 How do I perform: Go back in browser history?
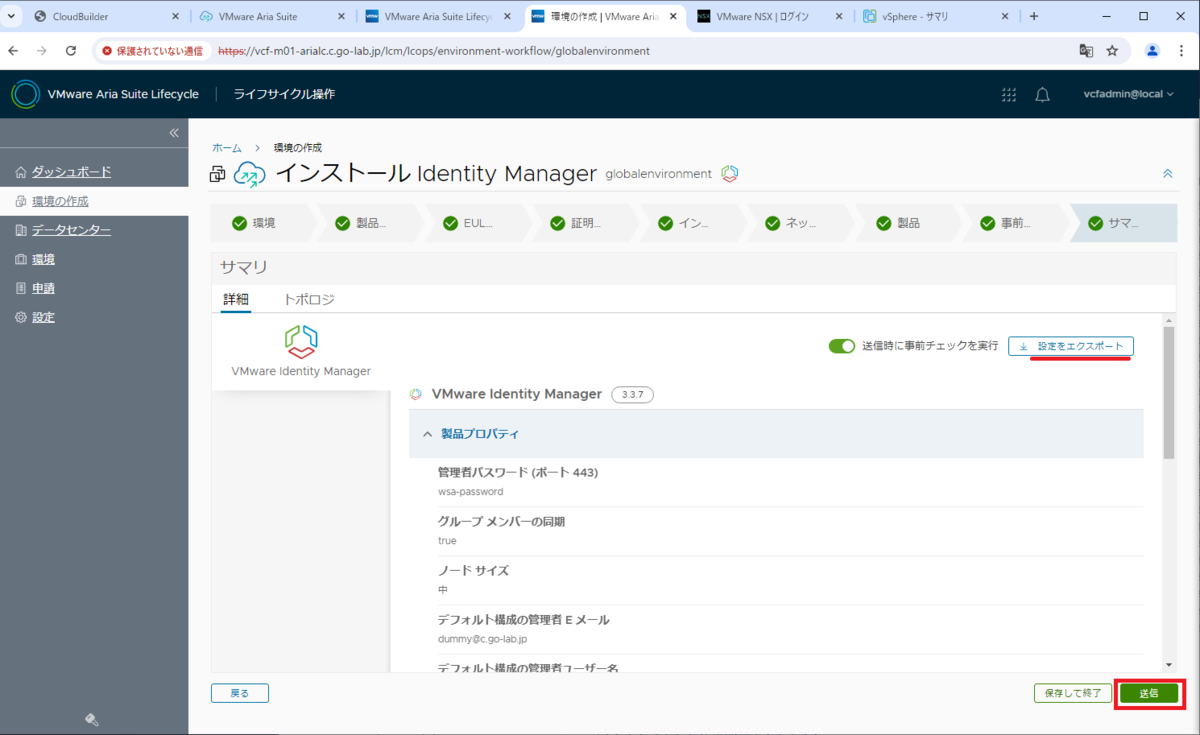(x=13, y=50)
